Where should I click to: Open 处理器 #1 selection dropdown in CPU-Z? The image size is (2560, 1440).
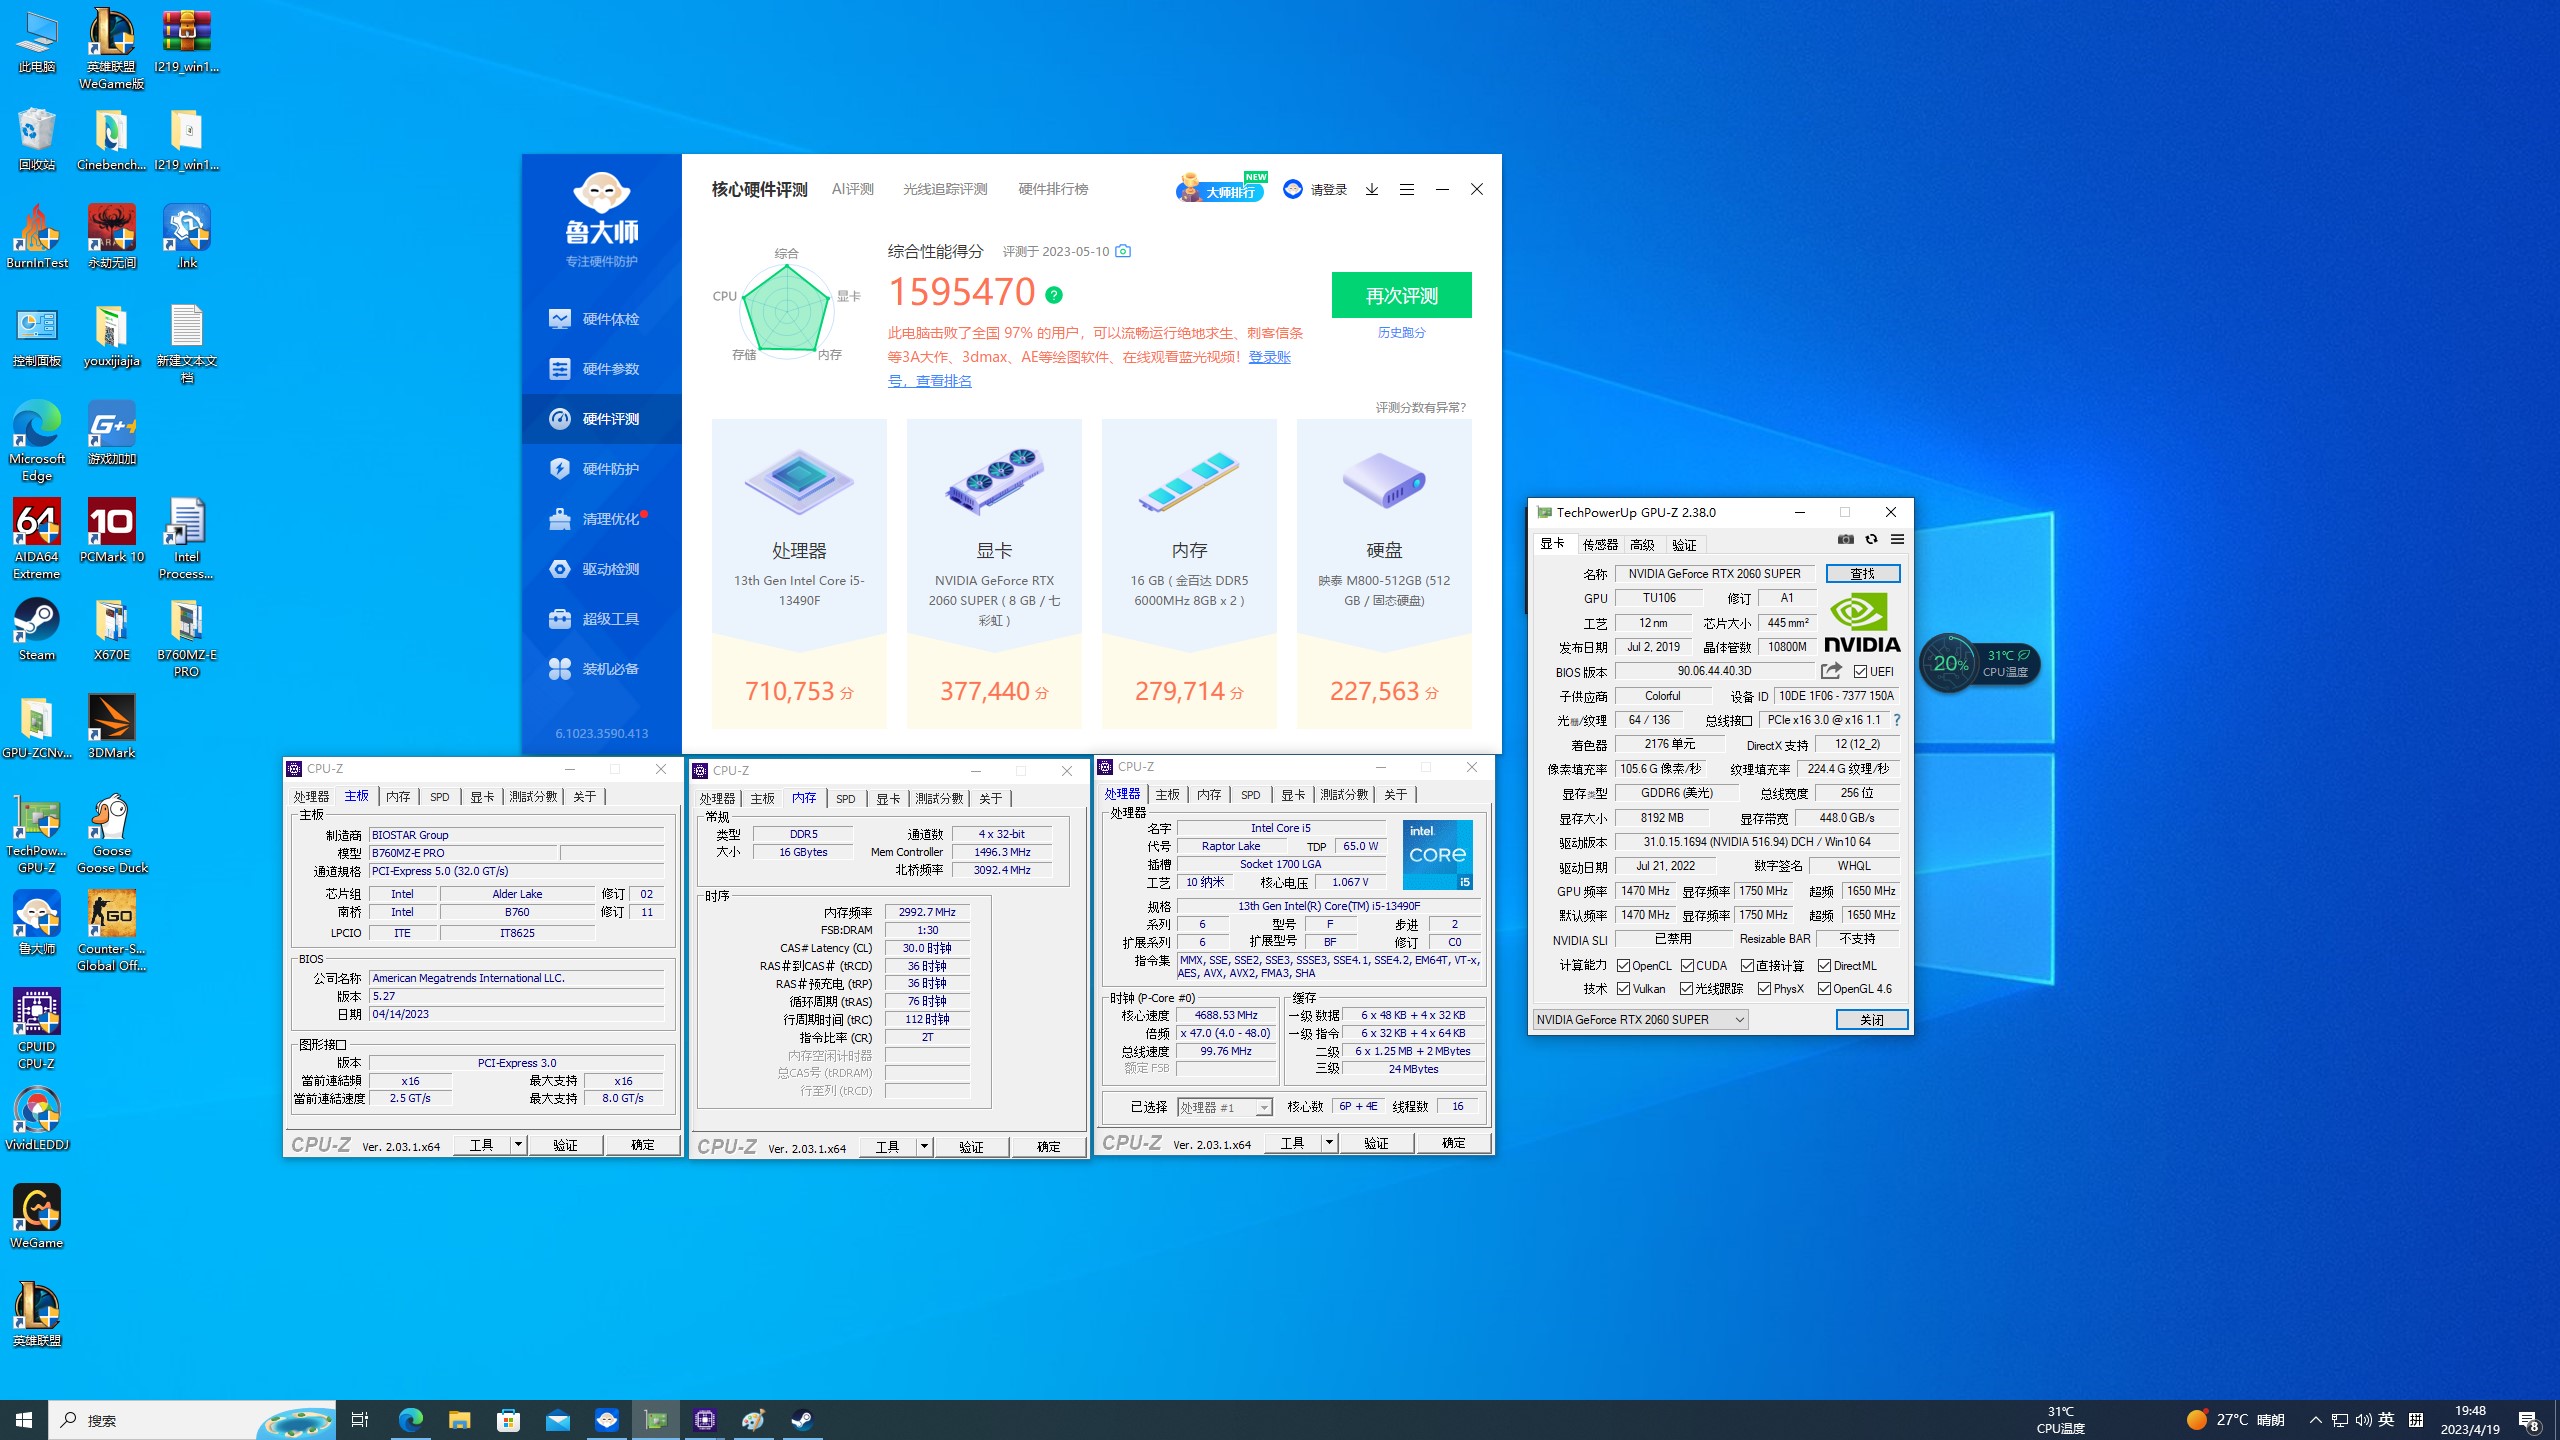tap(1224, 1107)
